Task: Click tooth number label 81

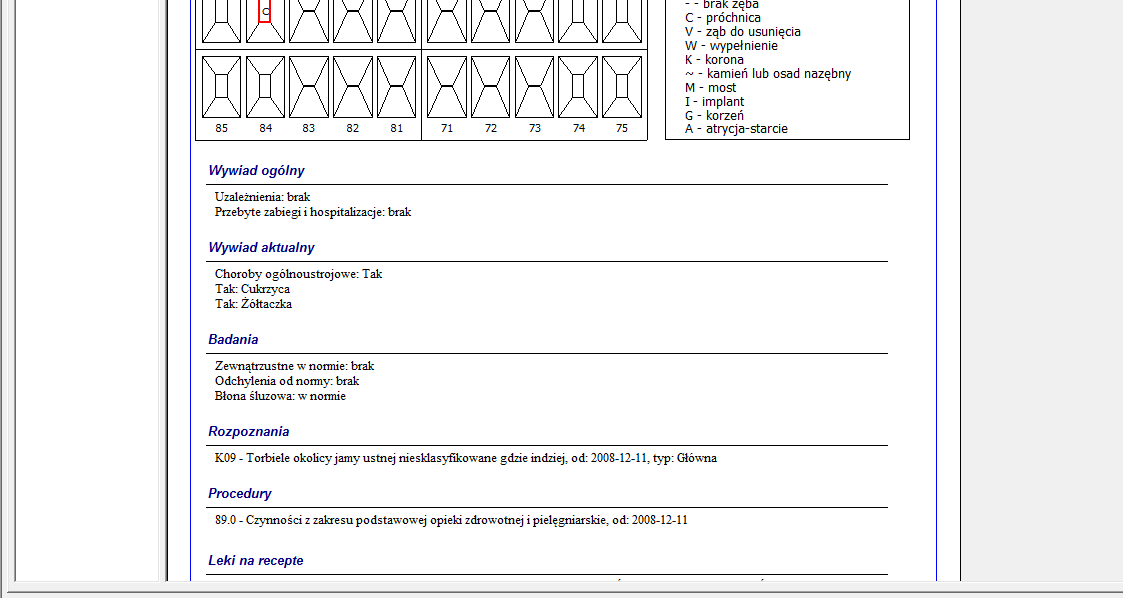Action: [396, 128]
